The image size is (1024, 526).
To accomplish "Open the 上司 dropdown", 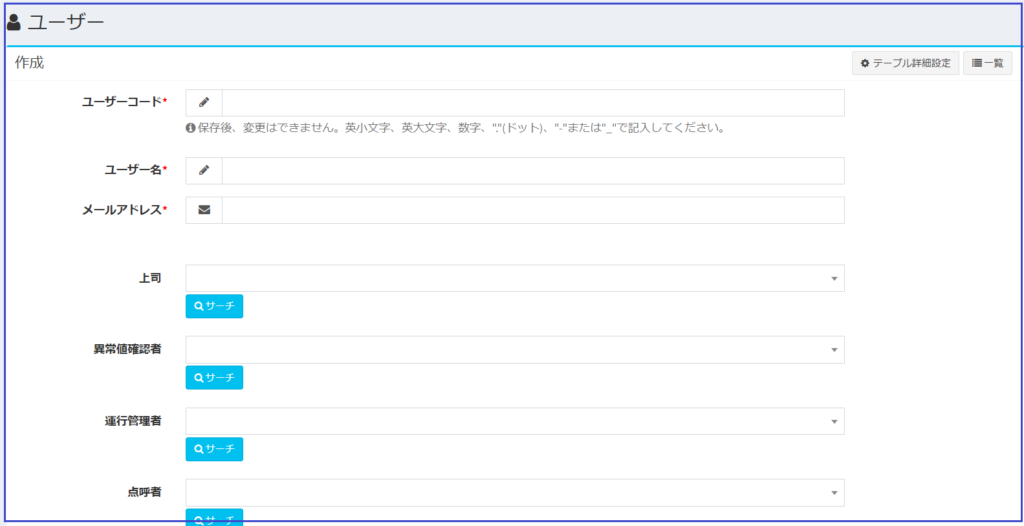I will click(515, 278).
